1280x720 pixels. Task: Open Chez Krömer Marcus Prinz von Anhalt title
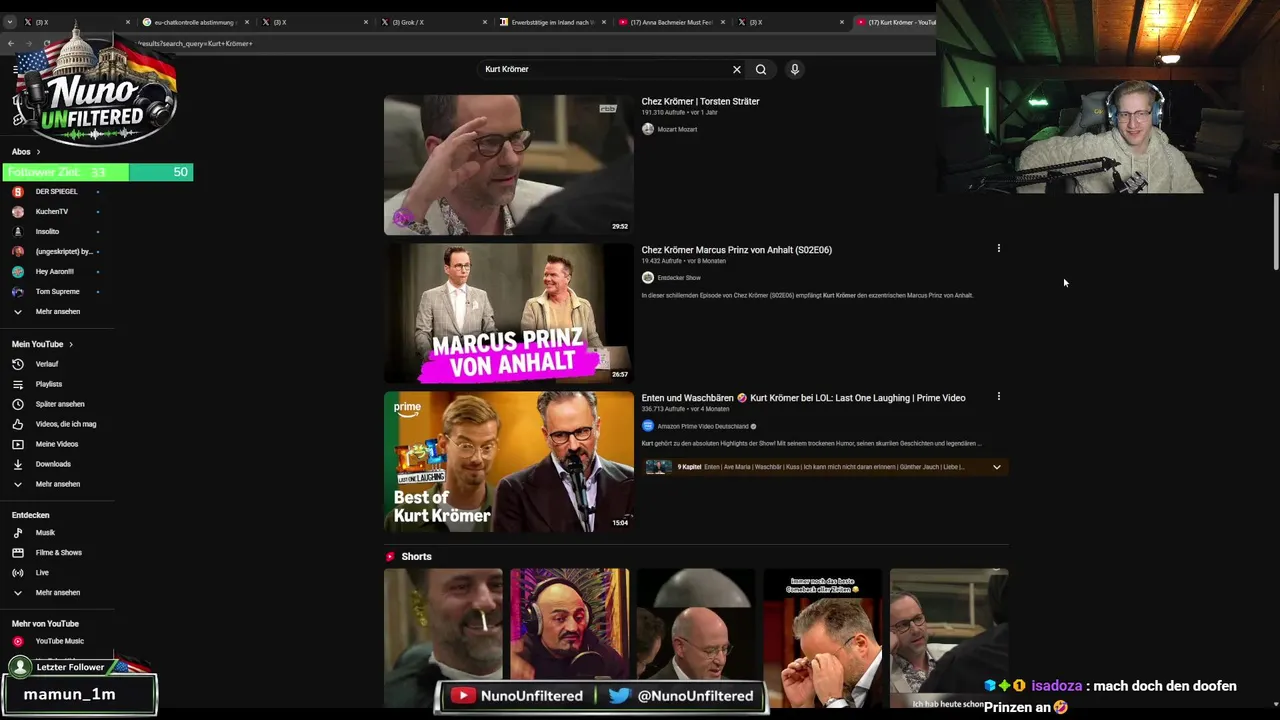coord(736,250)
